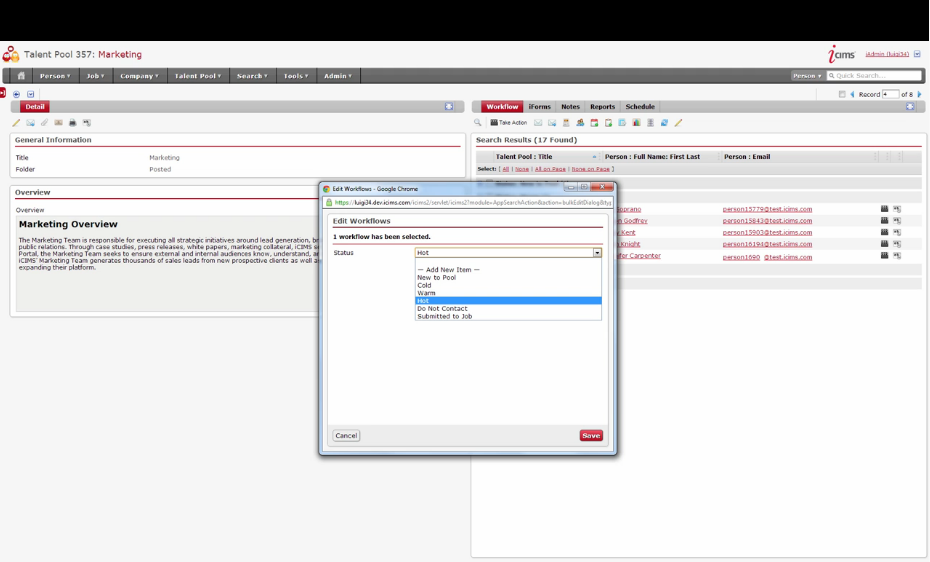Viewport: 930px width, 562px height.
Task: Open the Tools menu in navigation bar
Action: tap(296, 76)
